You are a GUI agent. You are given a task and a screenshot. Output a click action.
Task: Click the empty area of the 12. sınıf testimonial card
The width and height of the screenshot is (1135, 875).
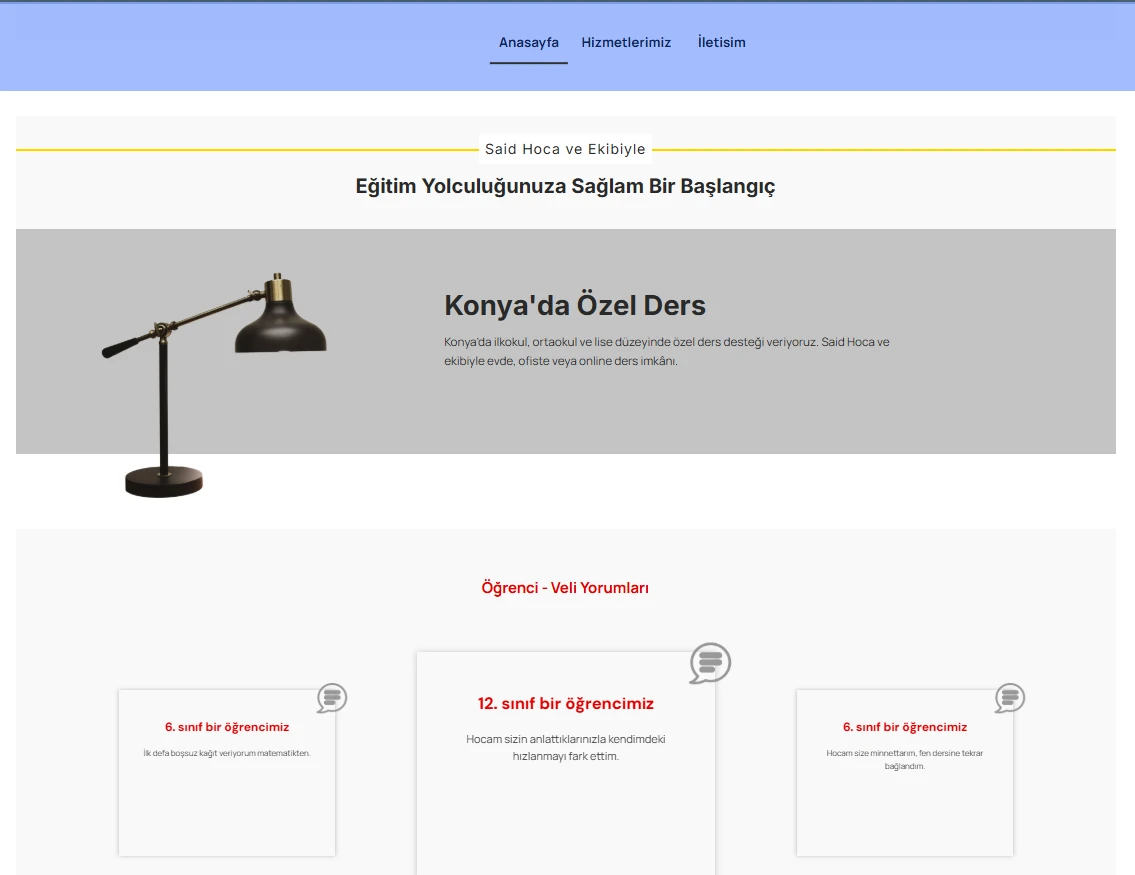click(565, 820)
